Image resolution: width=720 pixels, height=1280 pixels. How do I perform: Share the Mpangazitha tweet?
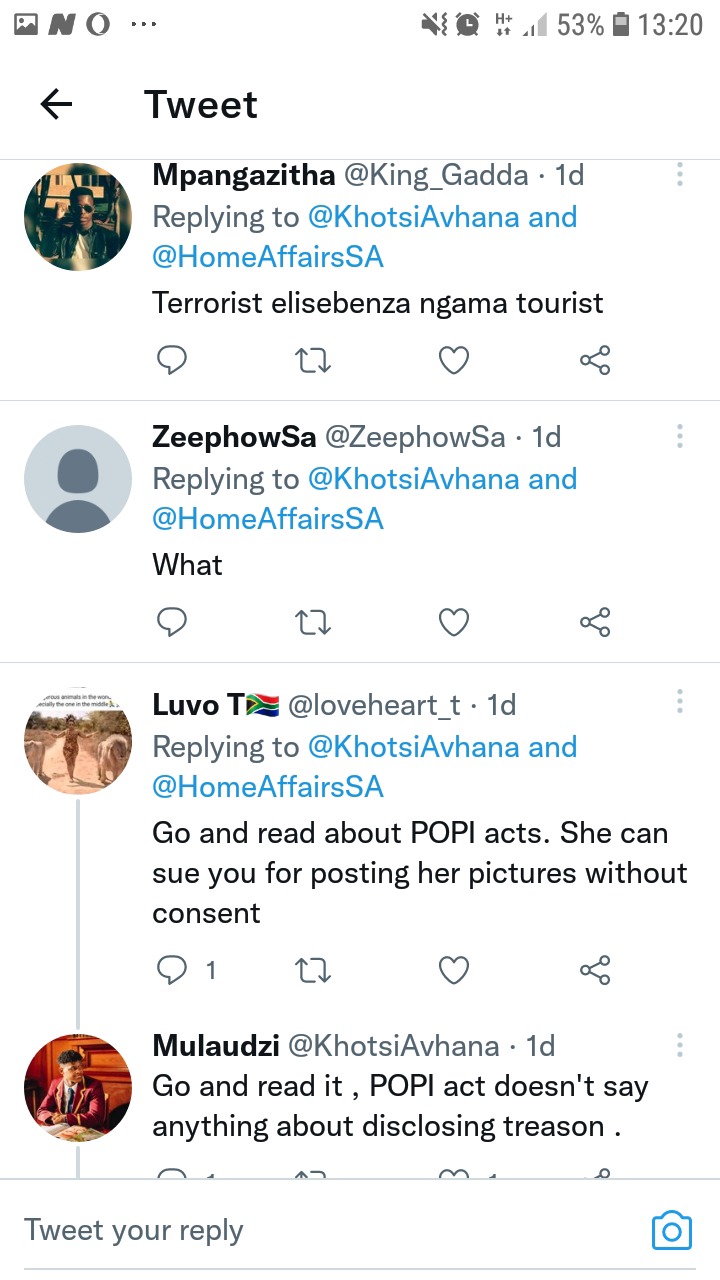coord(595,360)
